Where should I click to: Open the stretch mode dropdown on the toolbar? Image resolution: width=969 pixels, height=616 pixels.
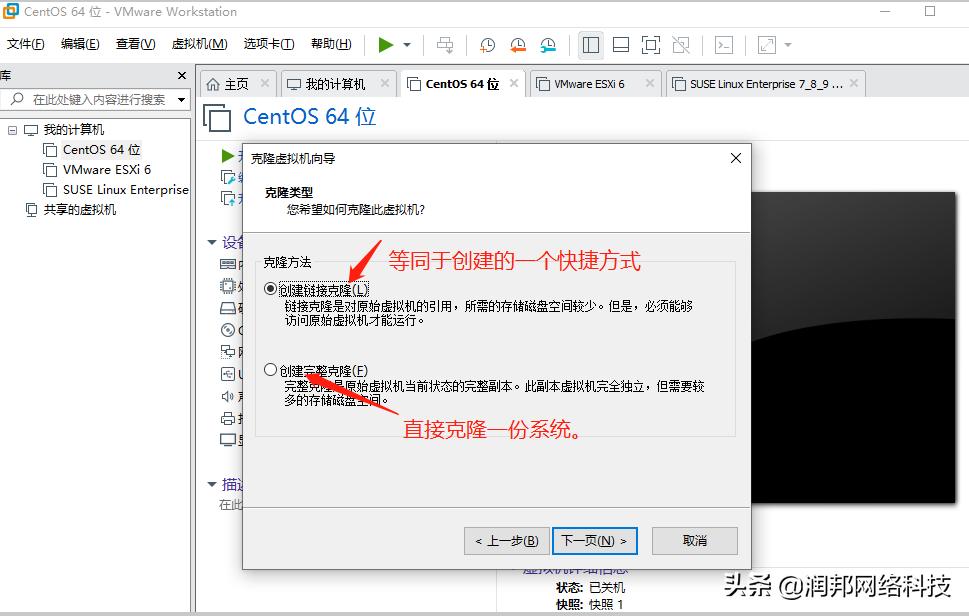[787, 44]
